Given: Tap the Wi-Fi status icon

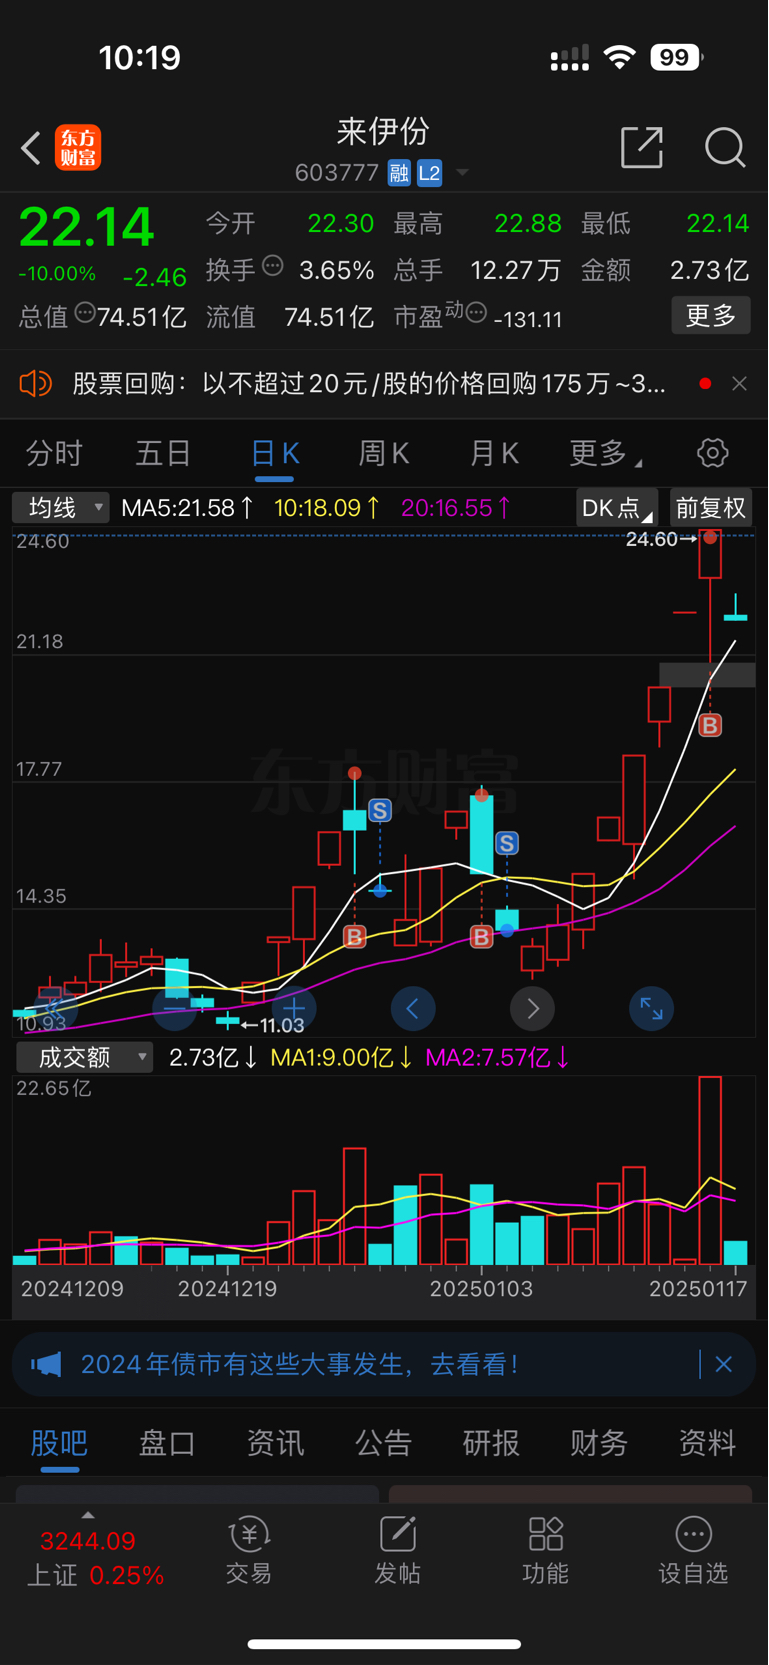Looking at the screenshot, I should [620, 57].
